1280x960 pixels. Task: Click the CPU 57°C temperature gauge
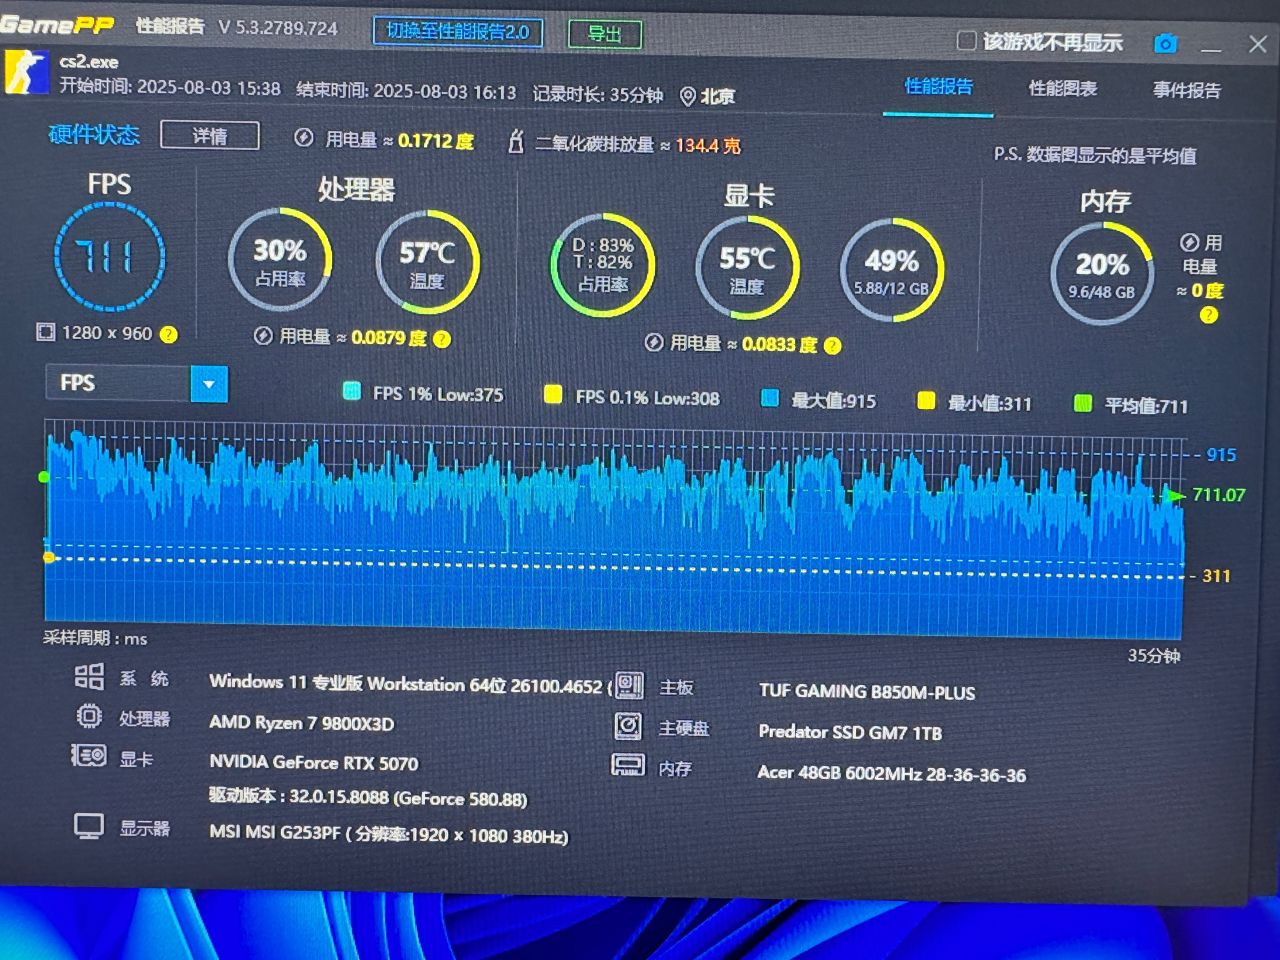coord(427,263)
